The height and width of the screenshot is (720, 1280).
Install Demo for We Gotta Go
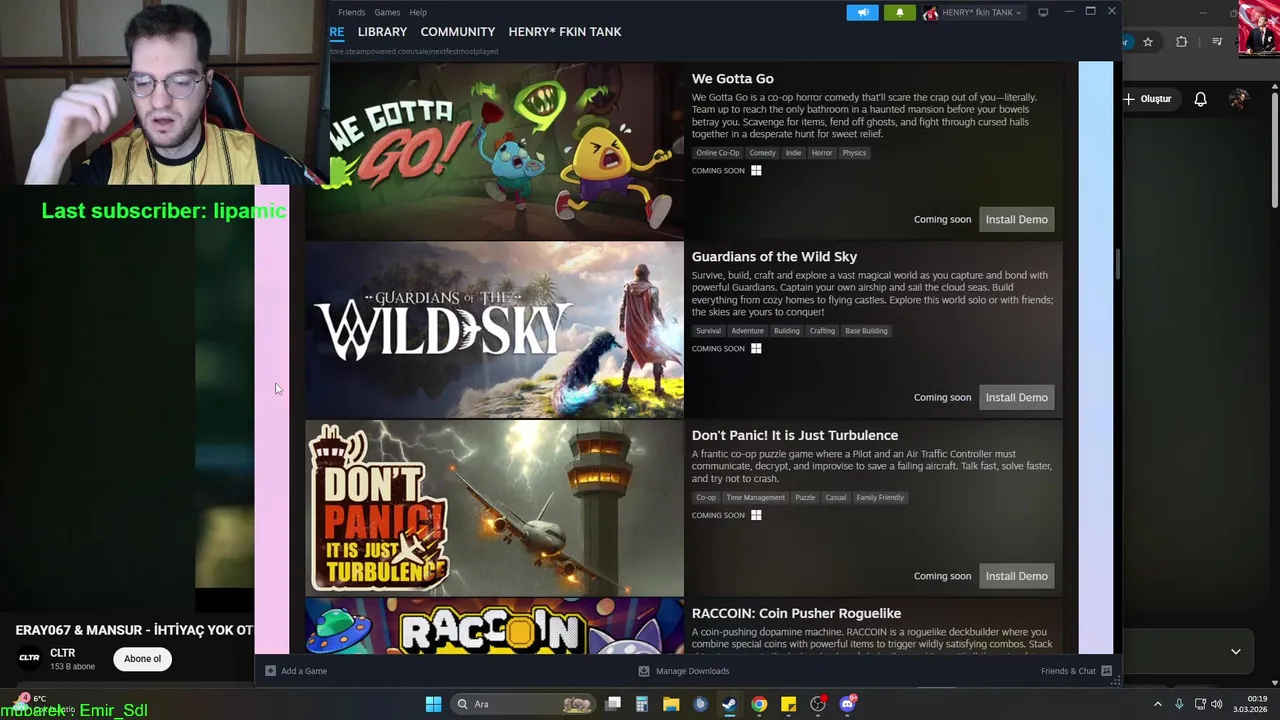(x=1016, y=219)
